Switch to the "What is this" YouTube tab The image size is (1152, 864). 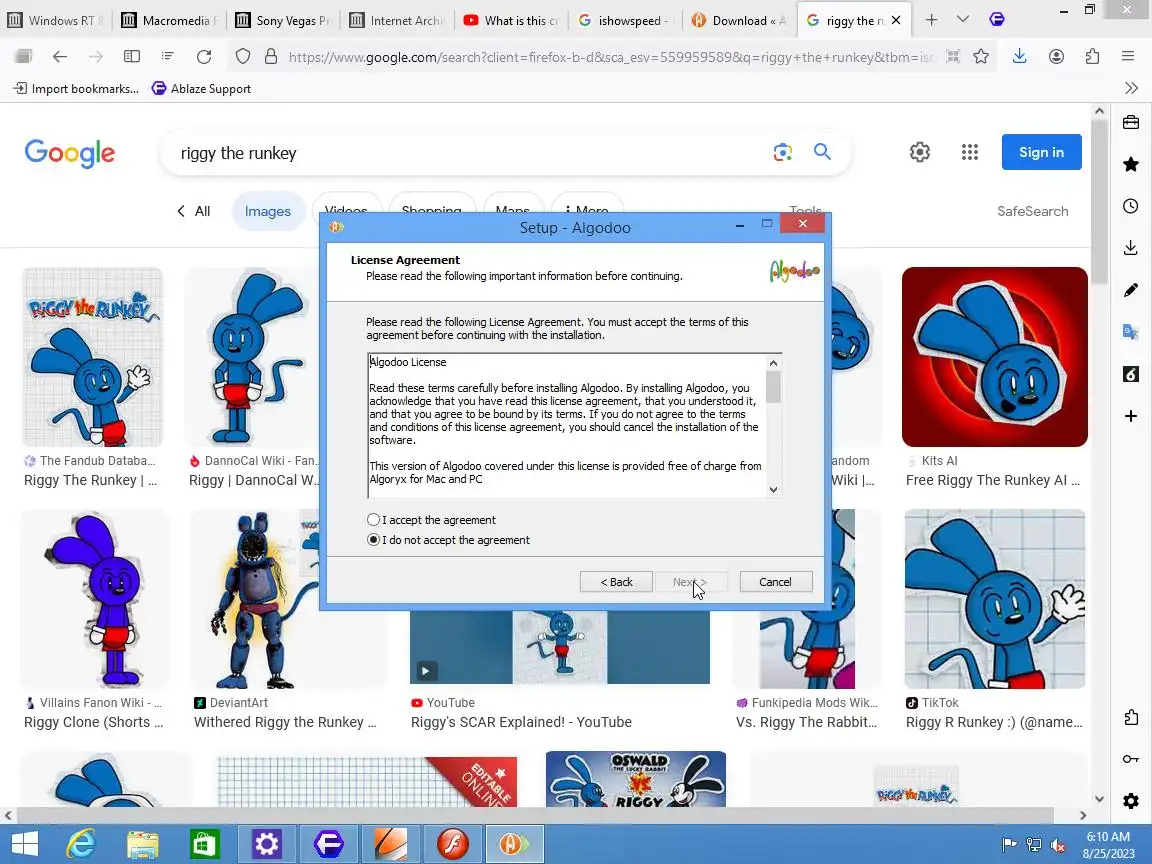point(511,21)
